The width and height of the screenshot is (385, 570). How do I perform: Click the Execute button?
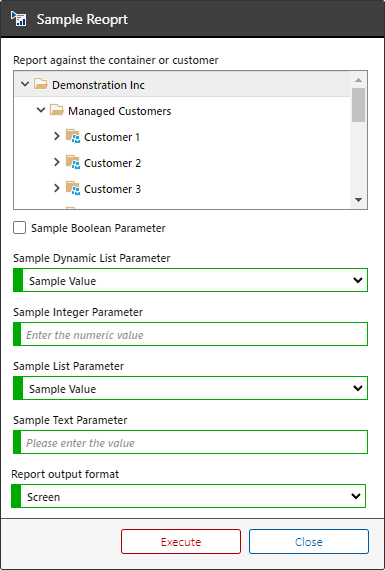click(x=181, y=542)
